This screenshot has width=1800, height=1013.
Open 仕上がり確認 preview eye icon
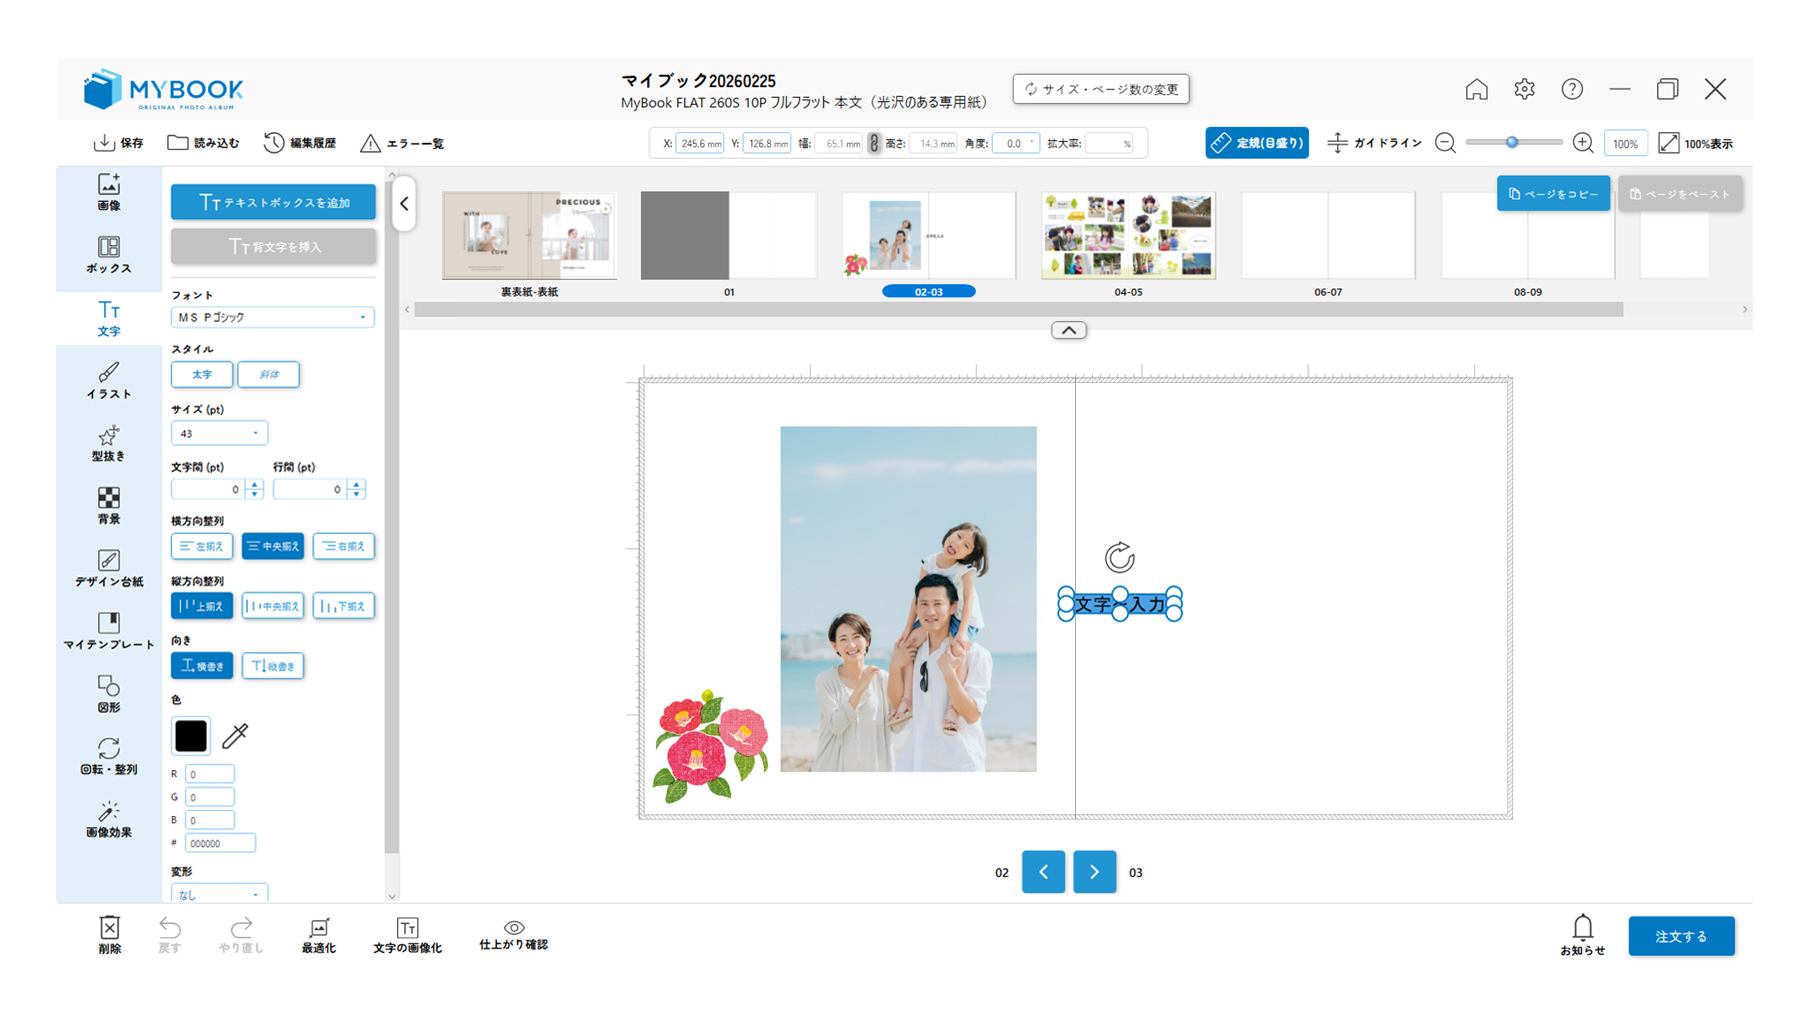coord(514,927)
